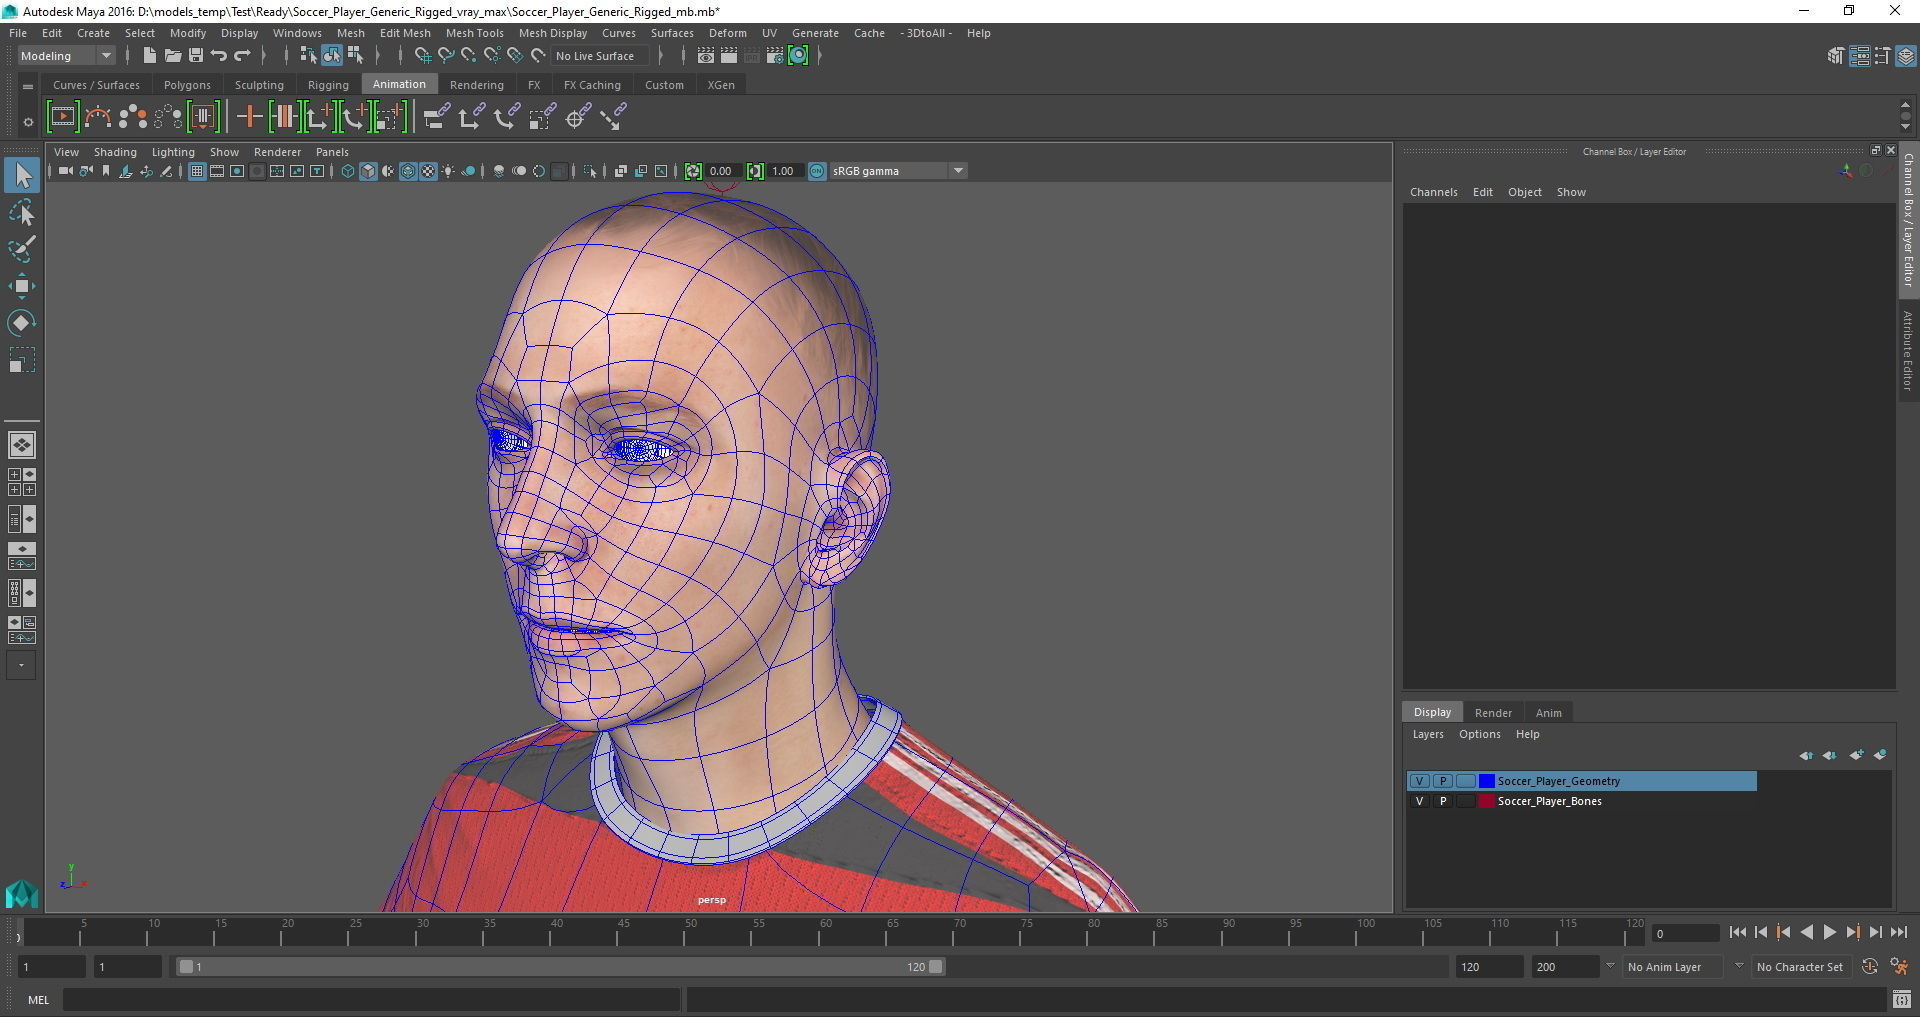Click Soccer_Player_Geometry layer color swatch

point(1487,781)
